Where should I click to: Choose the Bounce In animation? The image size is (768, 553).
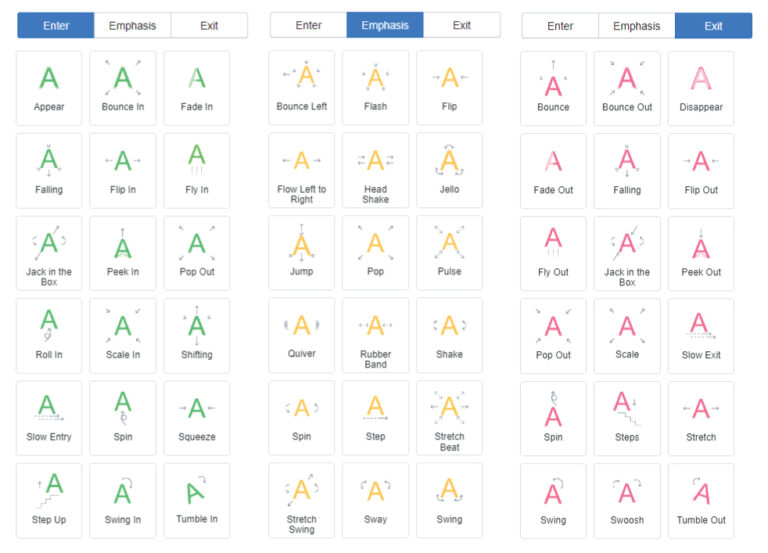pos(123,88)
